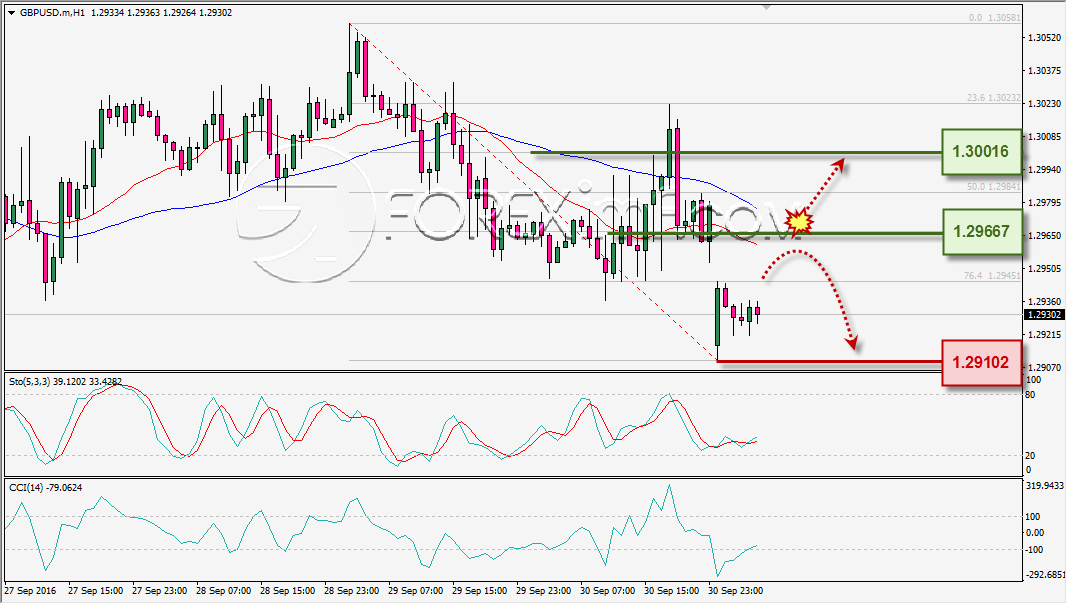Click the Fibonacci label 76.4 1.29451
The image size is (1067, 604).
click(x=992, y=275)
